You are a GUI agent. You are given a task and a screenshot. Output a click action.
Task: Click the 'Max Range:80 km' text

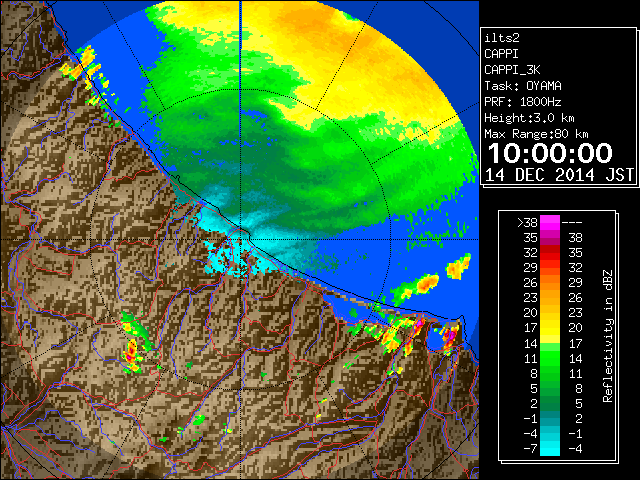pyautogui.click(x=536, y=134)
